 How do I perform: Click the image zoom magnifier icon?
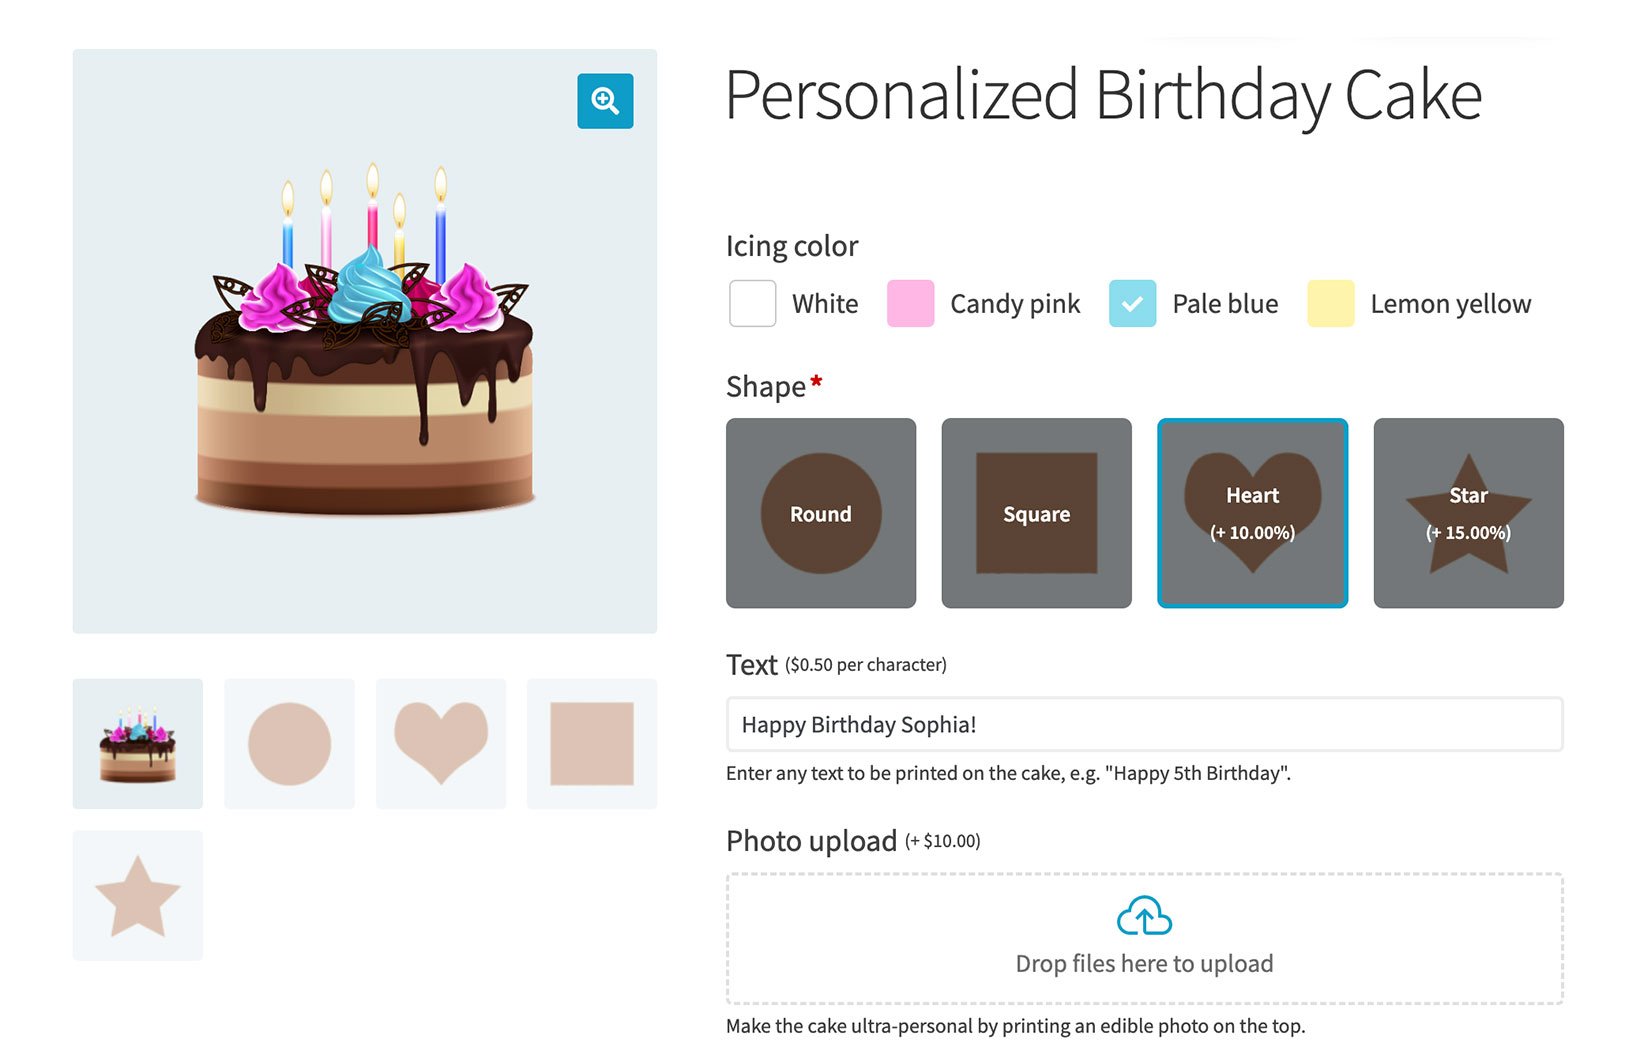coord(604,101)
